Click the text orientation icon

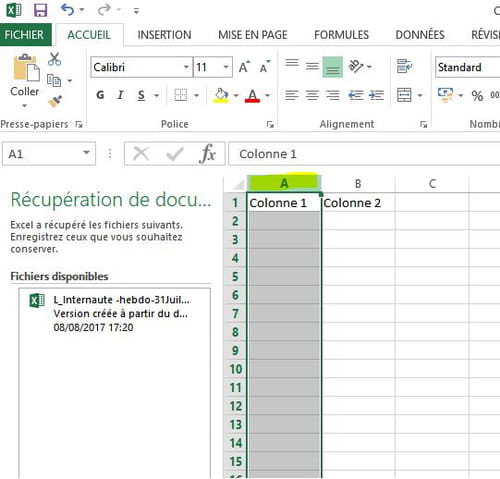356,66
